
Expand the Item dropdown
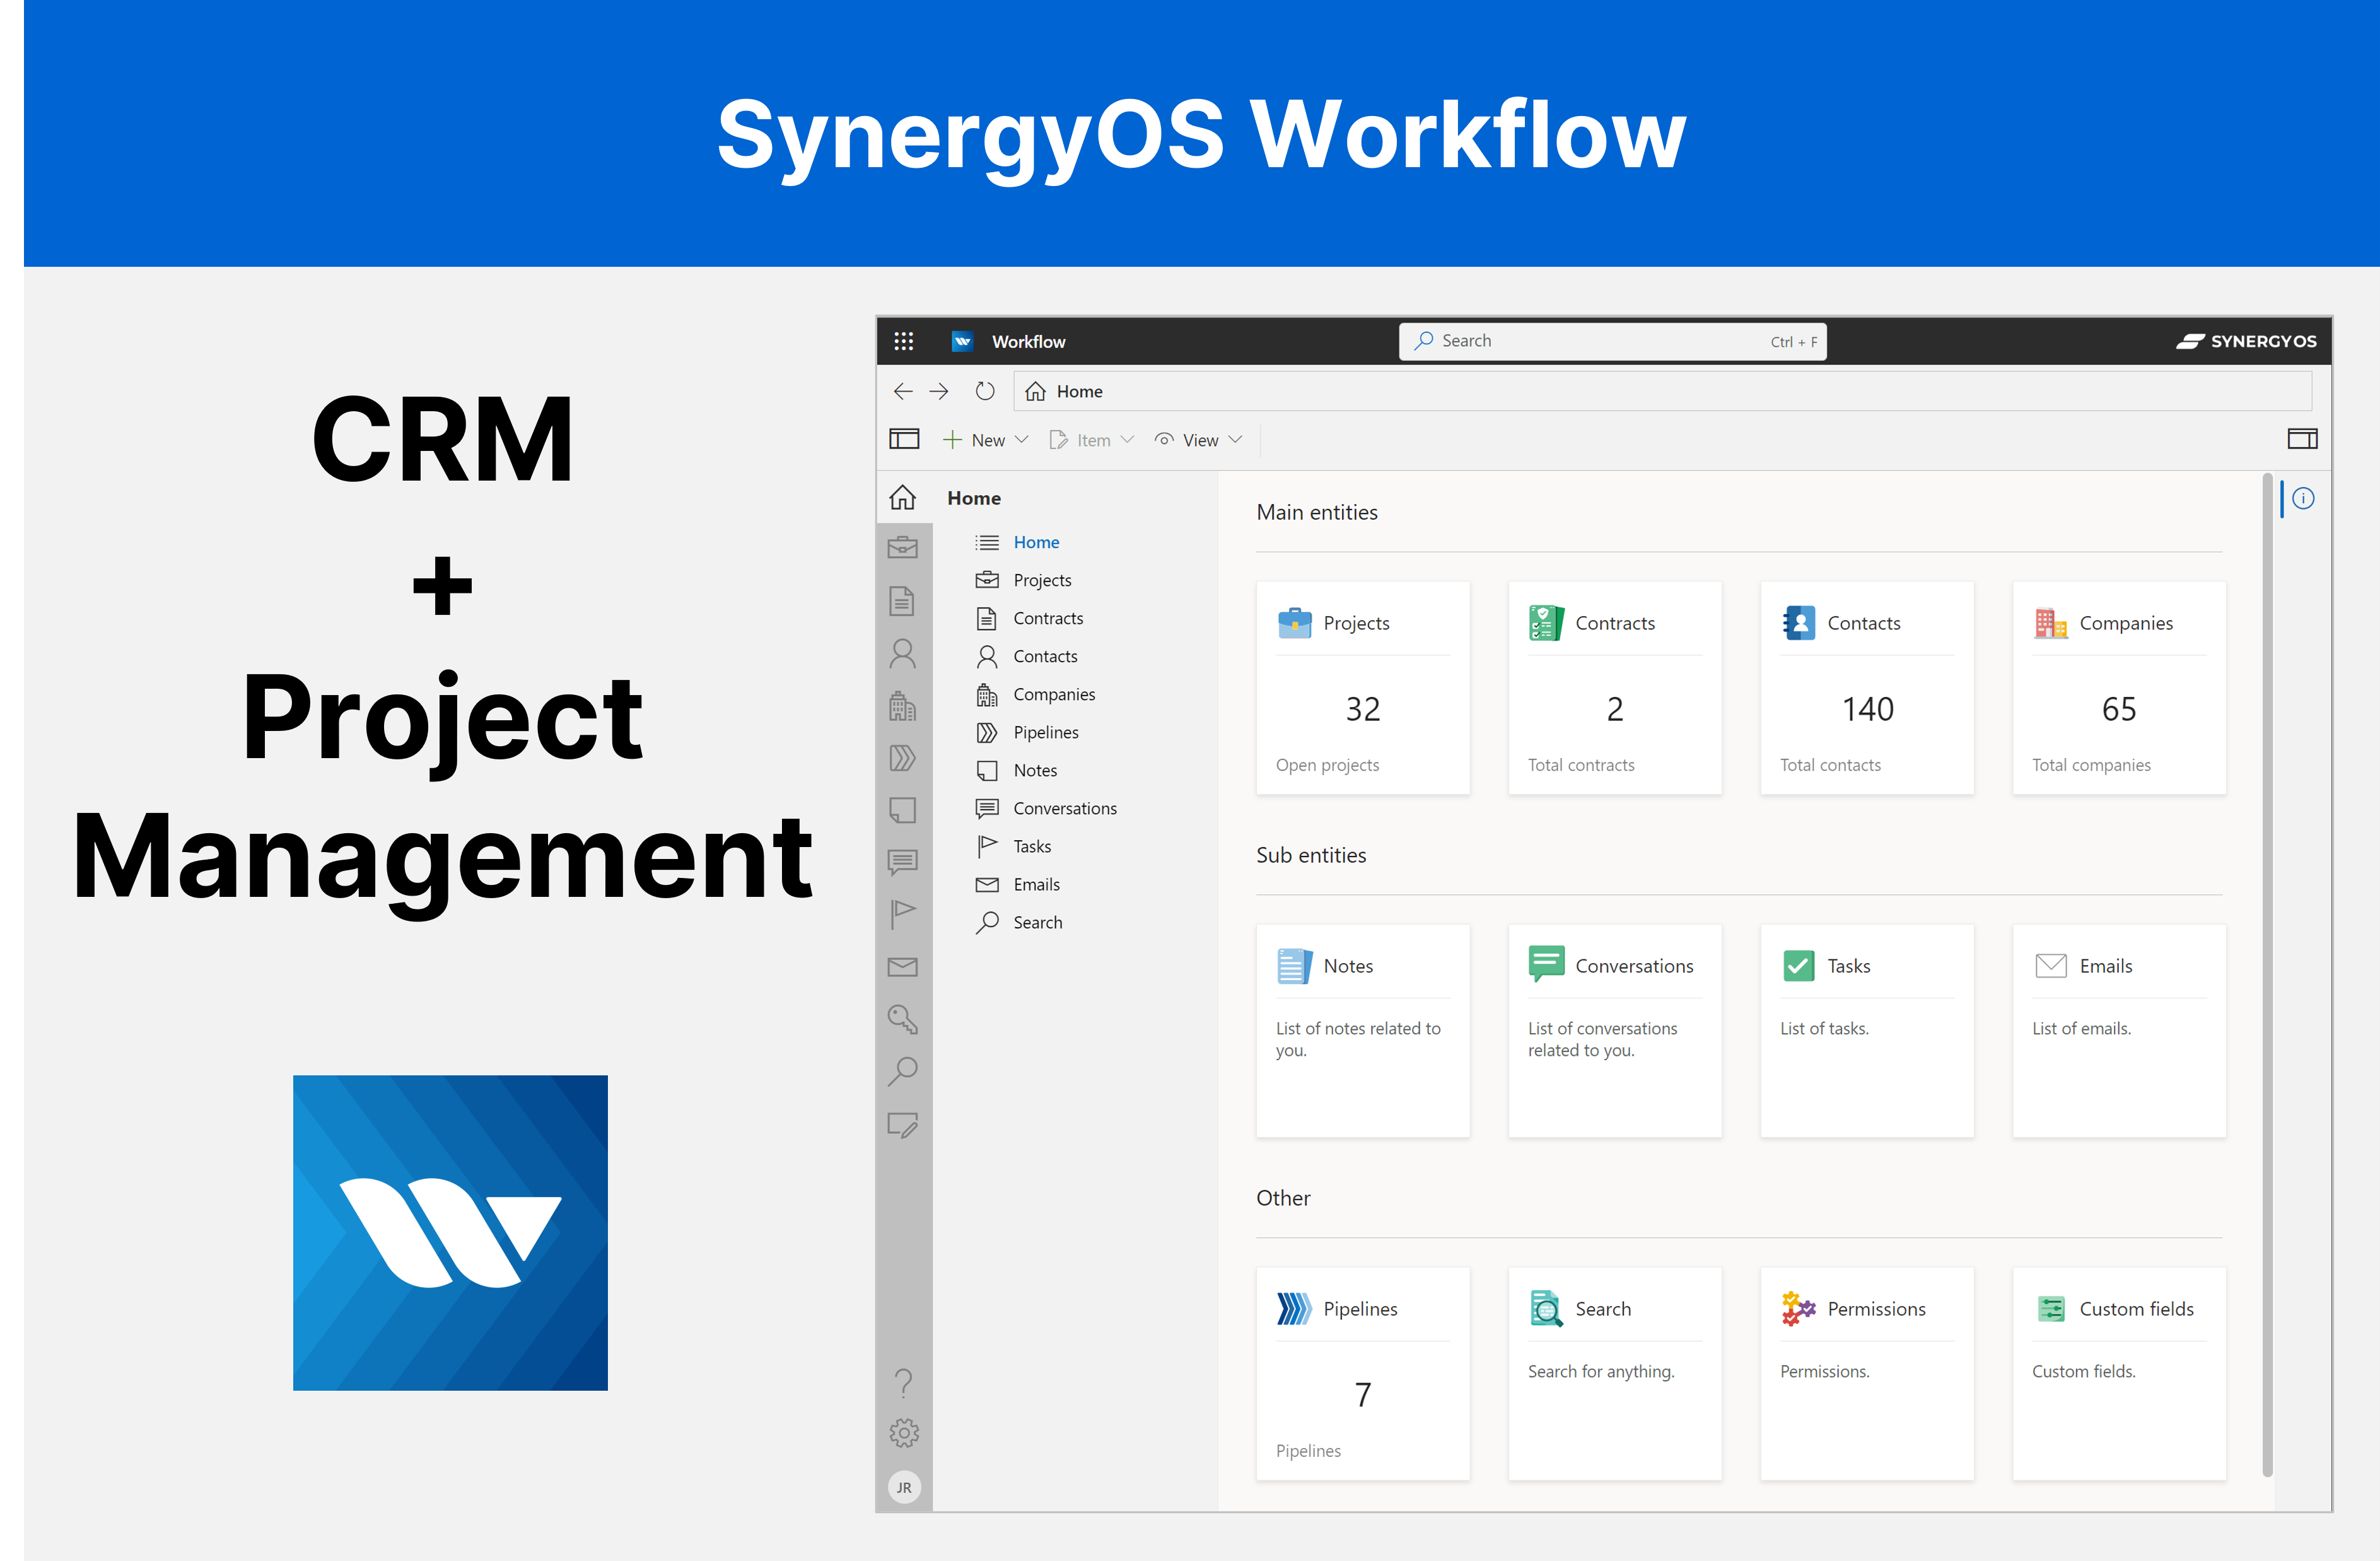(x=1091, y=440)
